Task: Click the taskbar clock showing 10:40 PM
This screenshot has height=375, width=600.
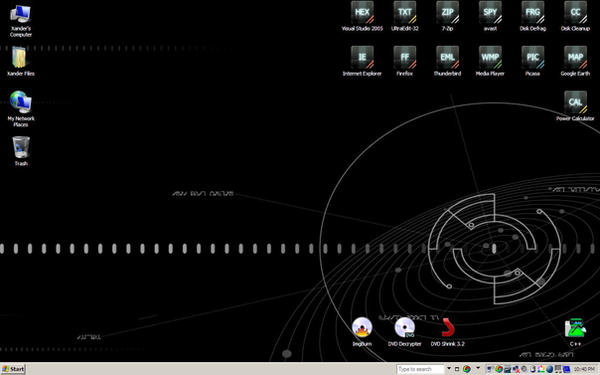Action: tap(584, 369)
